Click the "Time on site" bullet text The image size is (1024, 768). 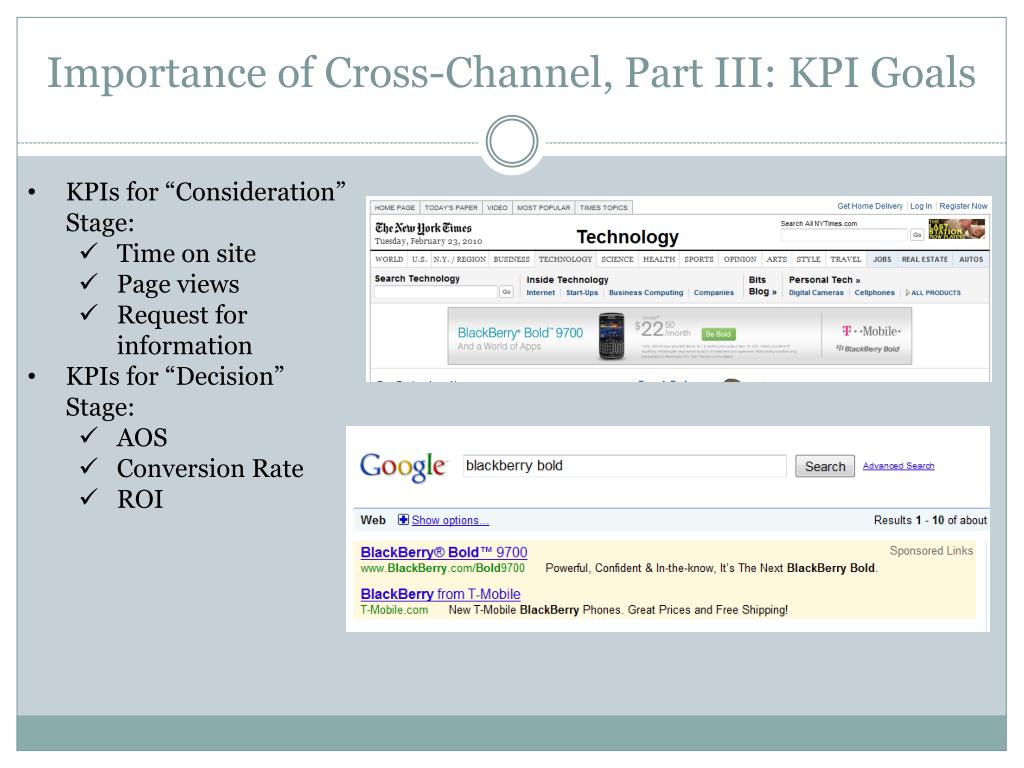[186, 253]
